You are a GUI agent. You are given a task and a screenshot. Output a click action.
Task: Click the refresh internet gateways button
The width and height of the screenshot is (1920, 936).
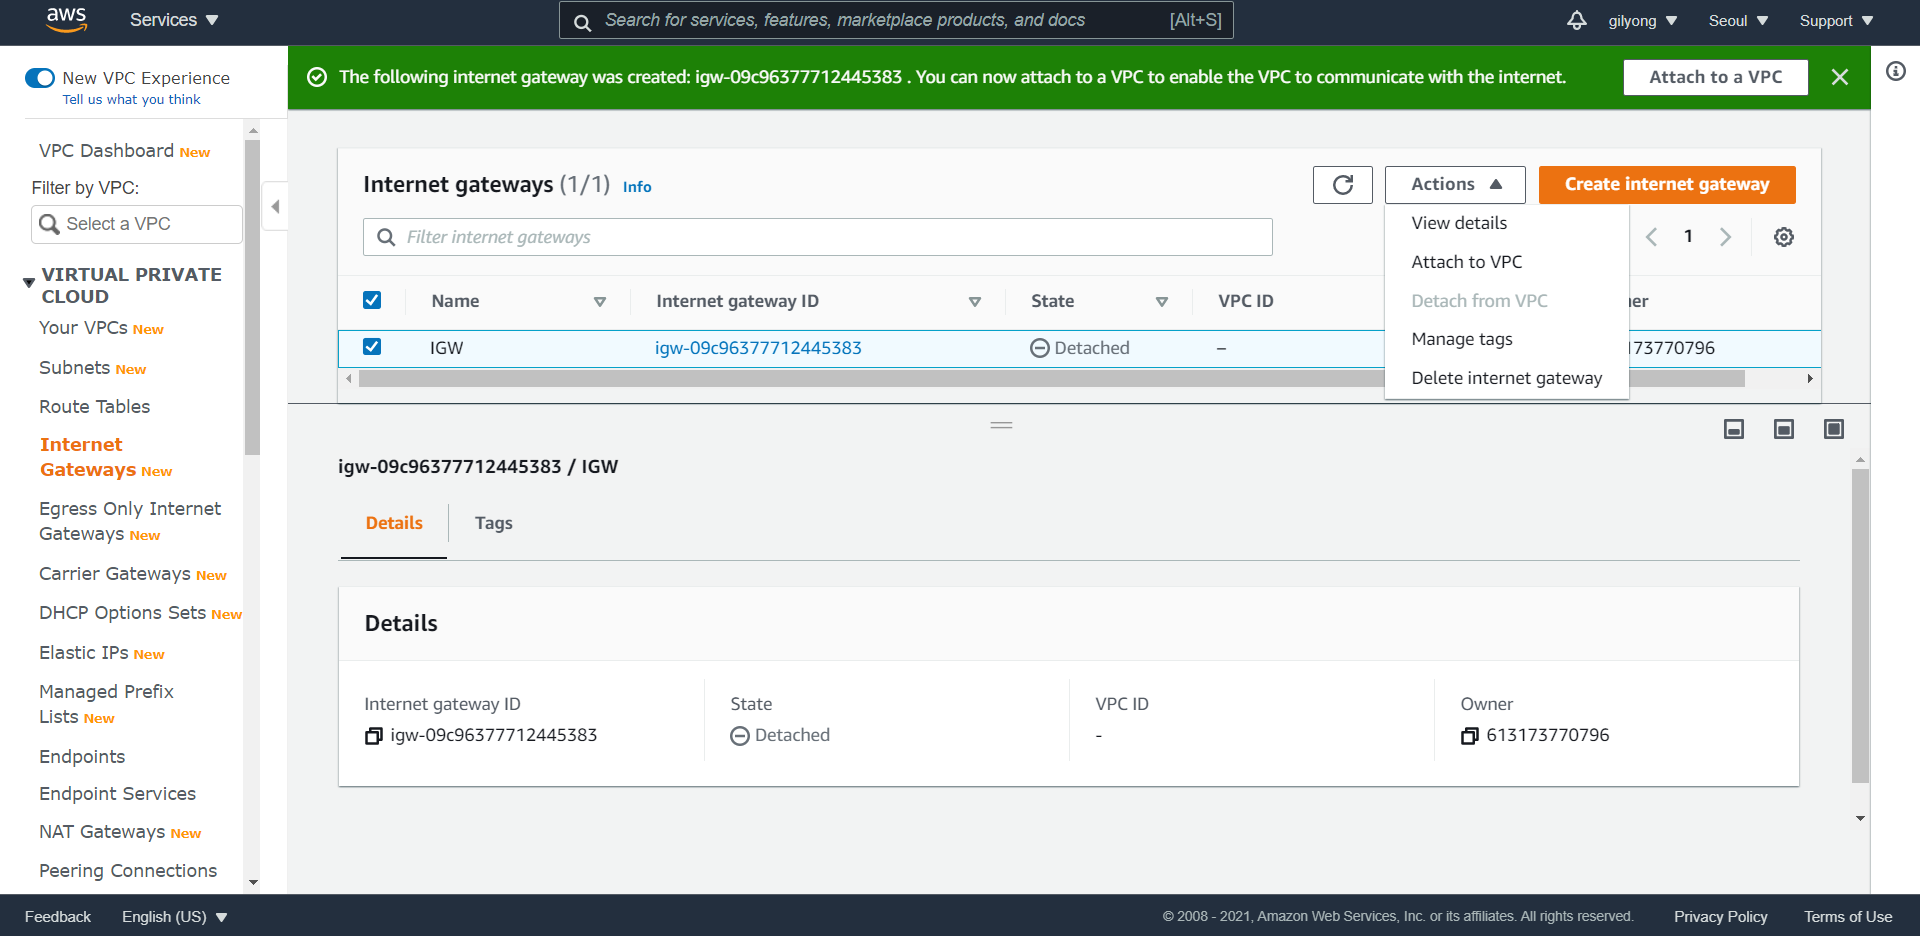click(x=1342, y=185)
